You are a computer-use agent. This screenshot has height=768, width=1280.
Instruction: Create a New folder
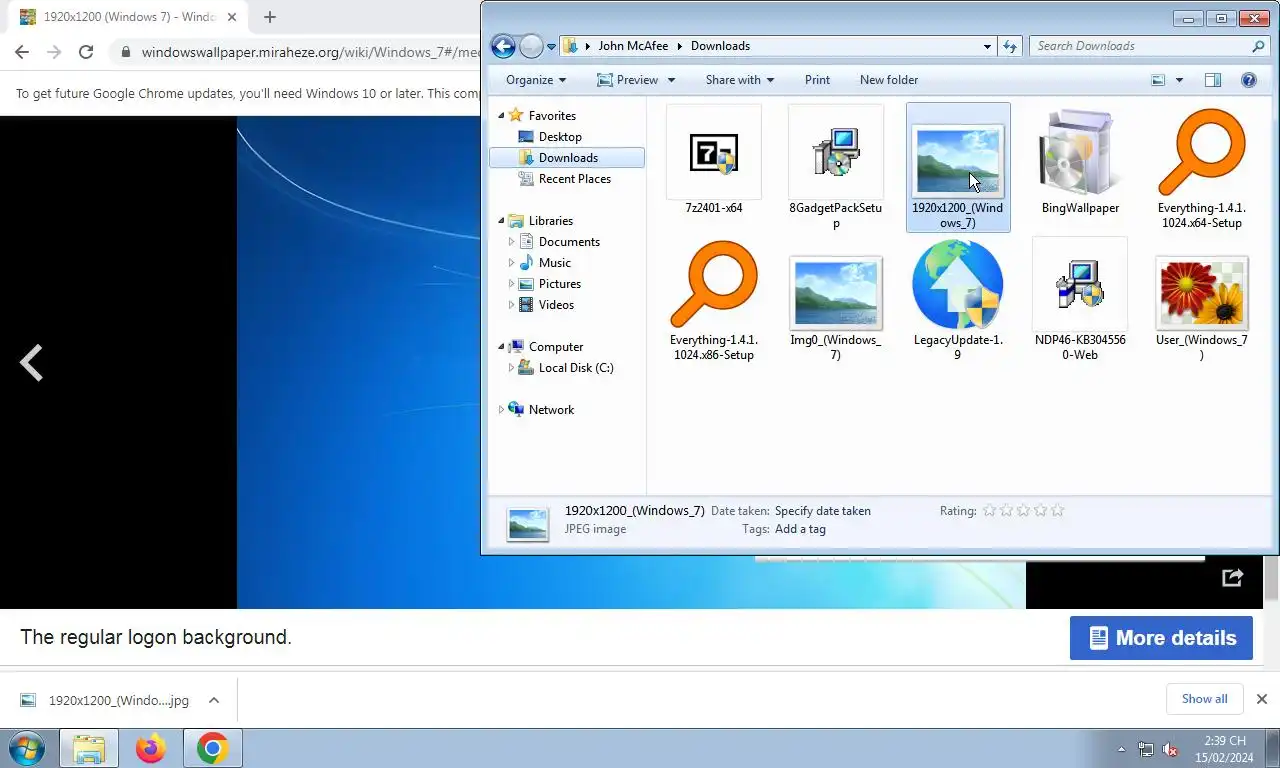pyautogui.click(x=889, y=80)
